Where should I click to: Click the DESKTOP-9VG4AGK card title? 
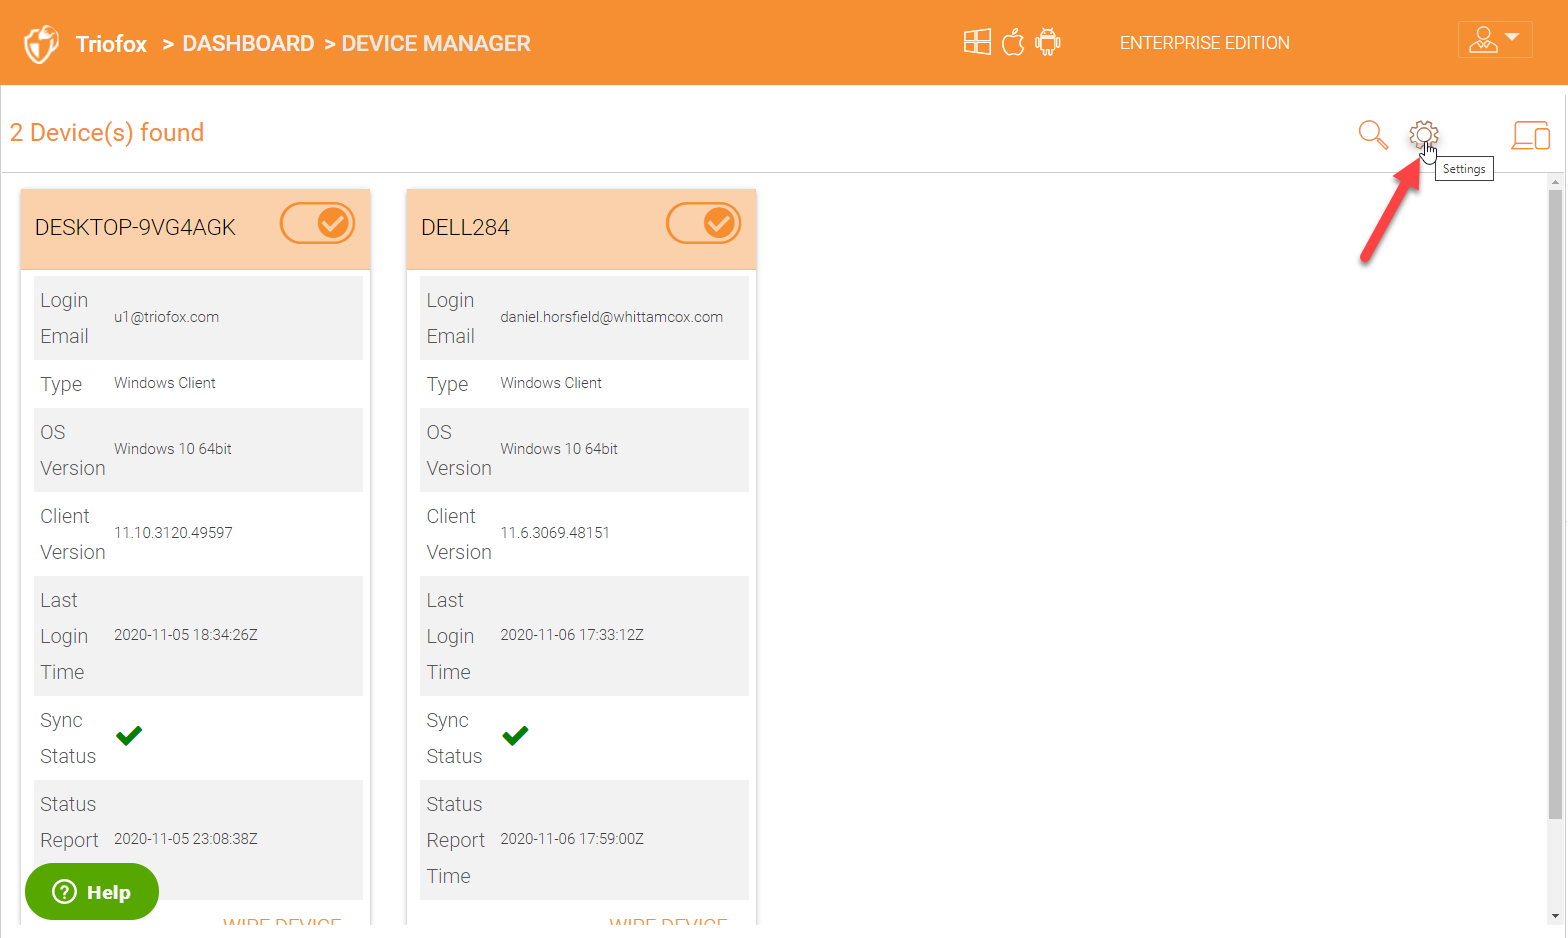pos(135,228)
